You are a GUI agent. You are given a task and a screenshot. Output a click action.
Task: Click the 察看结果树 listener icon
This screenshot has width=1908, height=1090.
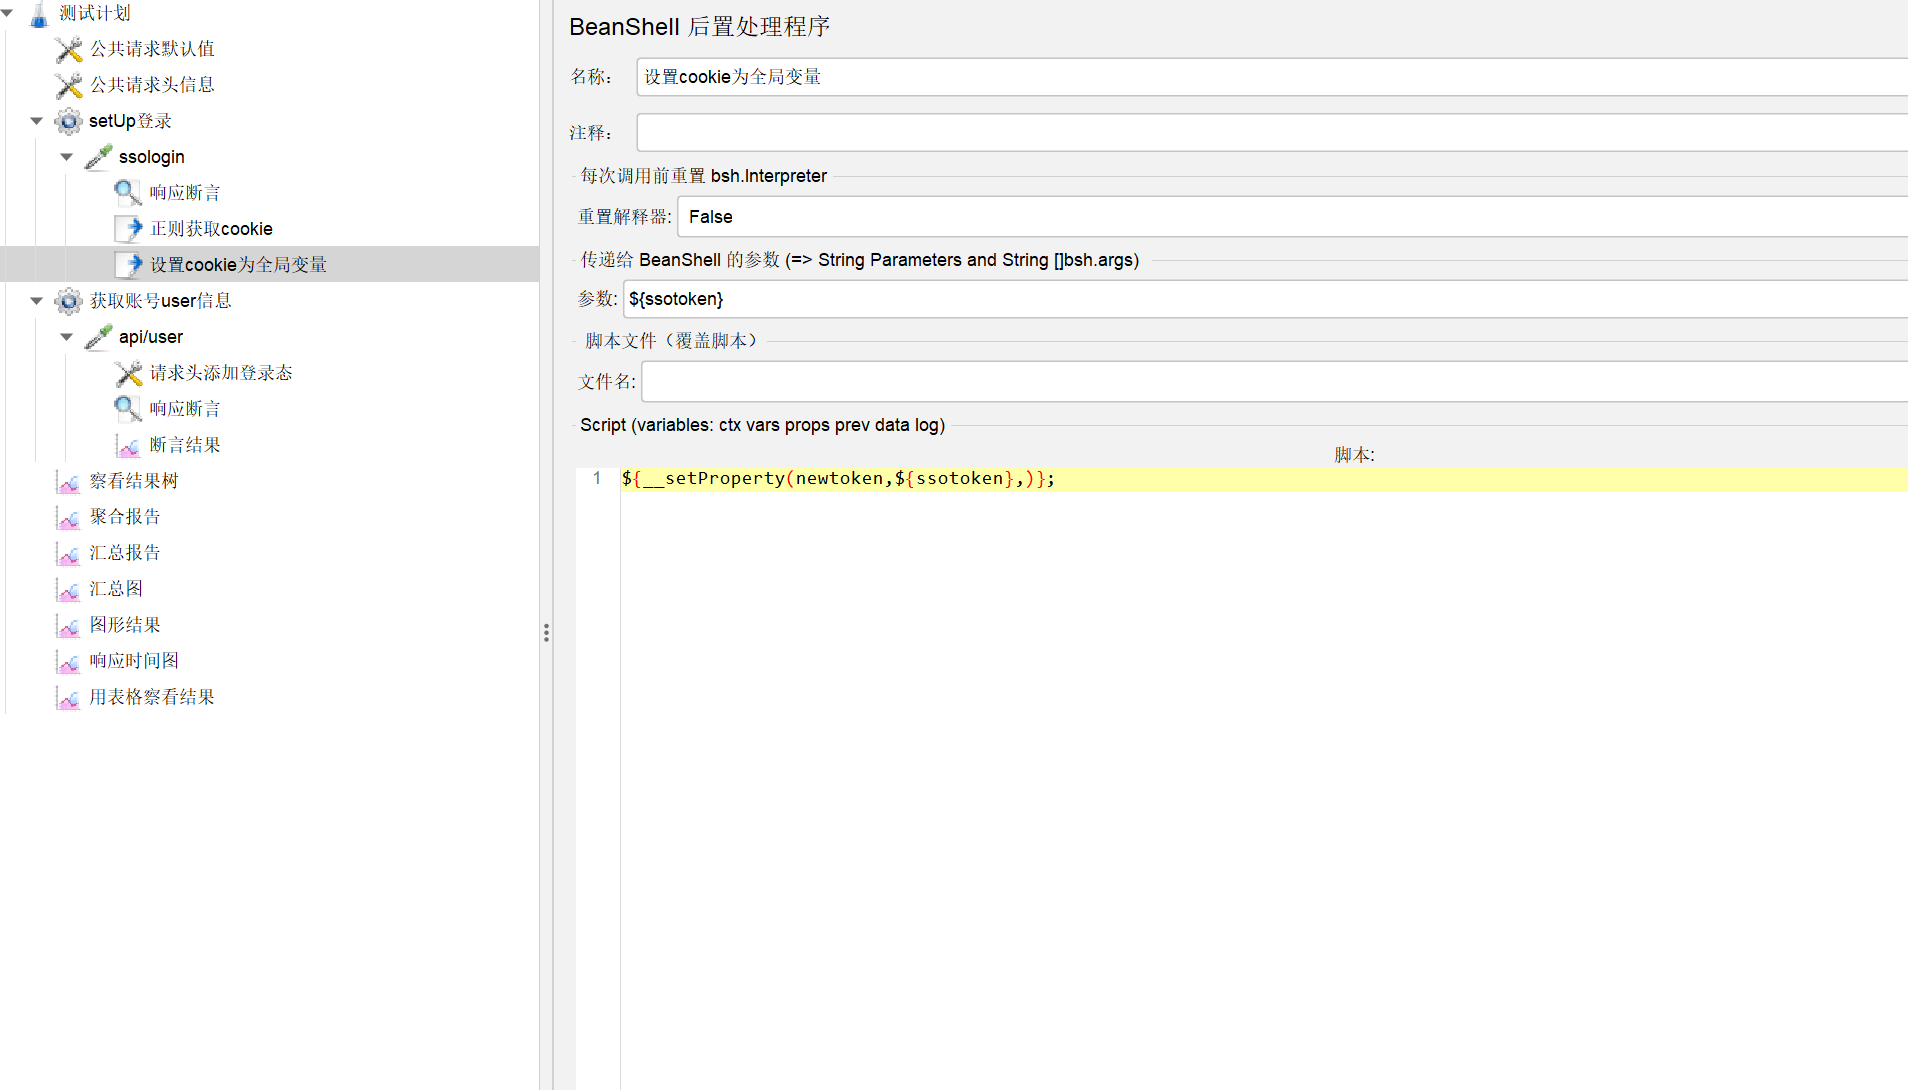(x=68, y=481)
